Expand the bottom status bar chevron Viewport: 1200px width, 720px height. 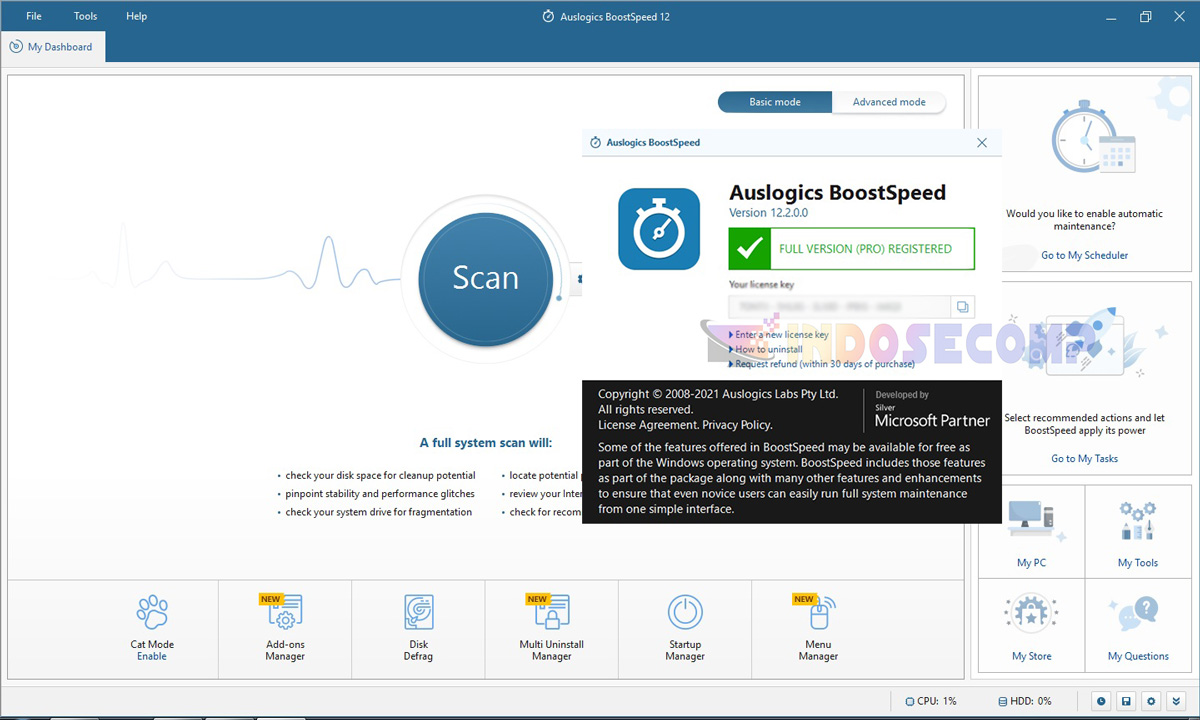pyautogui.click(x=1176, y=701)
